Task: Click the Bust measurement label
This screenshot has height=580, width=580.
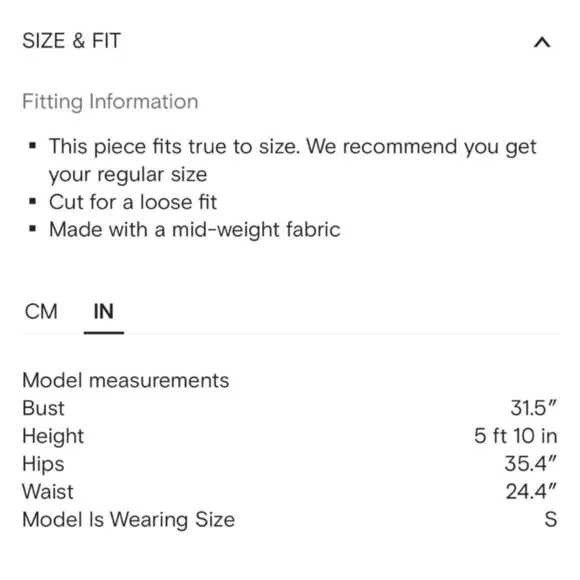Action: (43, 408)
